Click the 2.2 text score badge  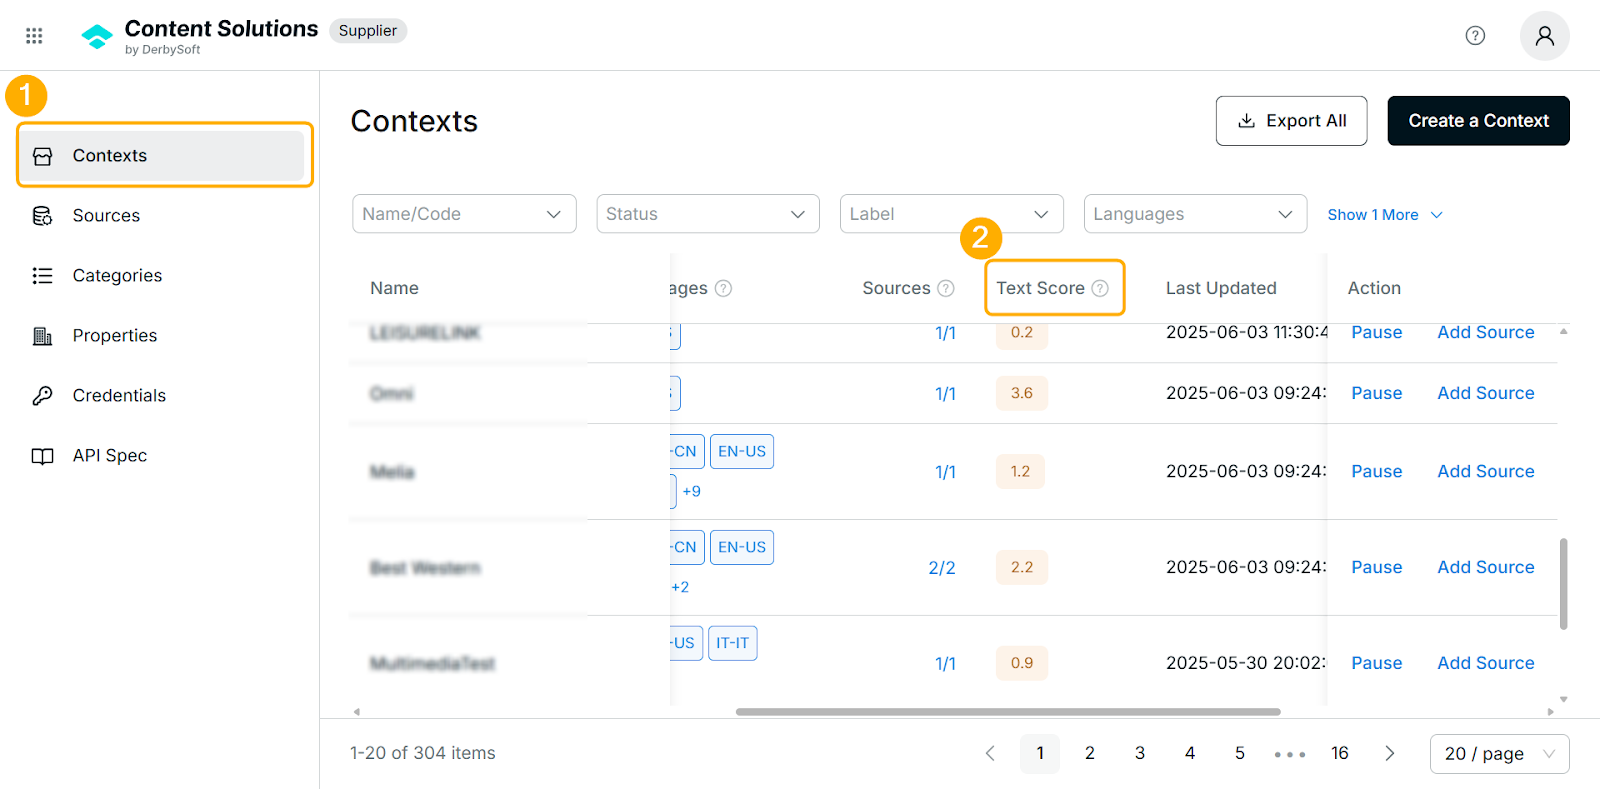1022,567
